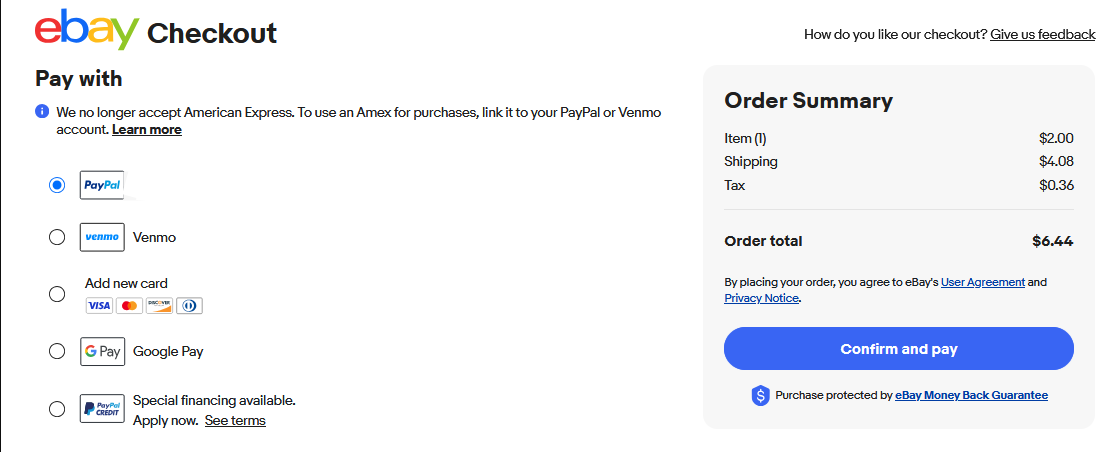Click the Venmo logo icon
The height and width of the screenshot is (452, 1116).
(102, 237)
